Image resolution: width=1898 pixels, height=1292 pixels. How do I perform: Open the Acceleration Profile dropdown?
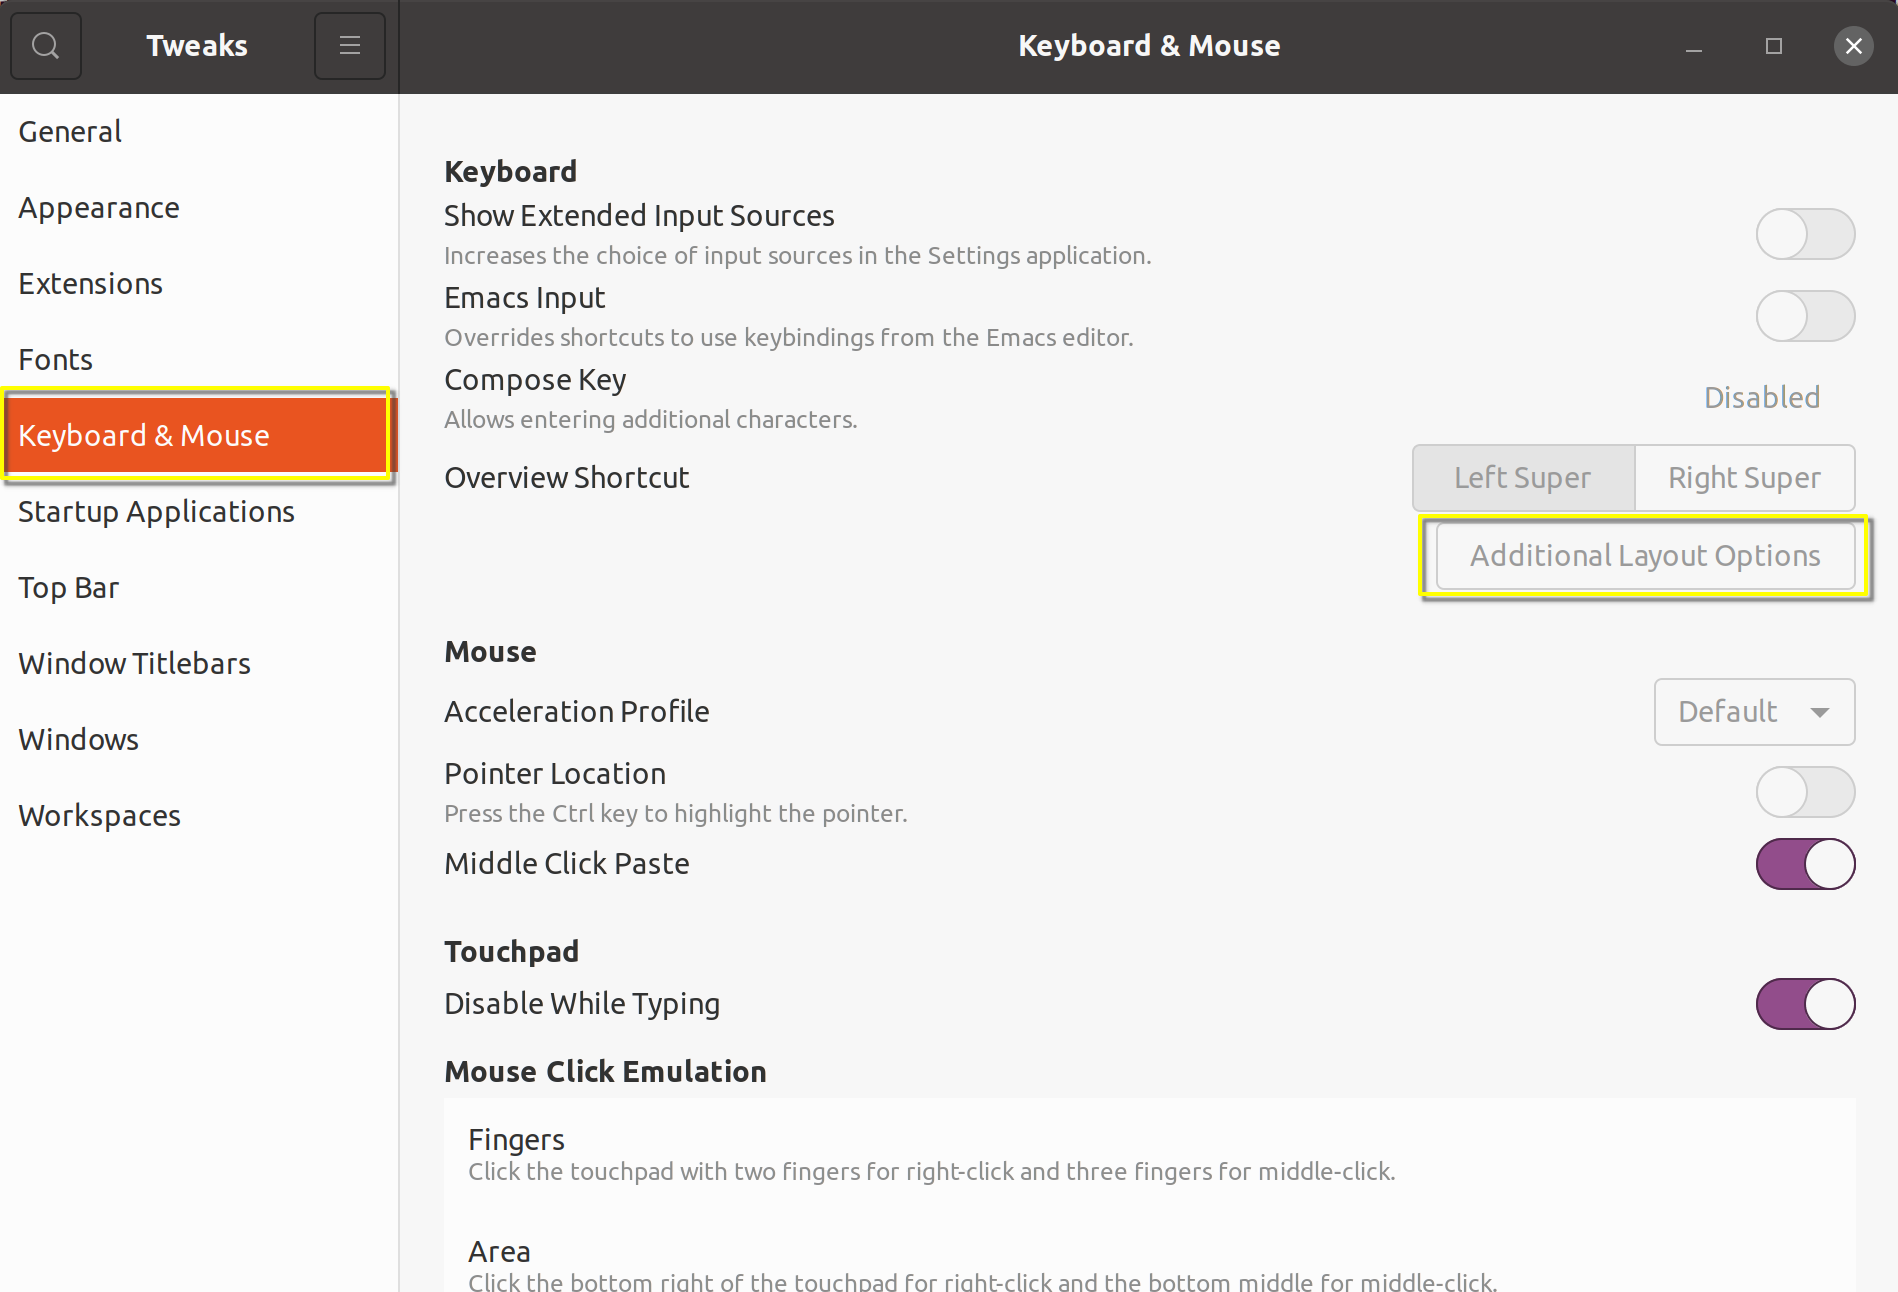[1755, 711]
